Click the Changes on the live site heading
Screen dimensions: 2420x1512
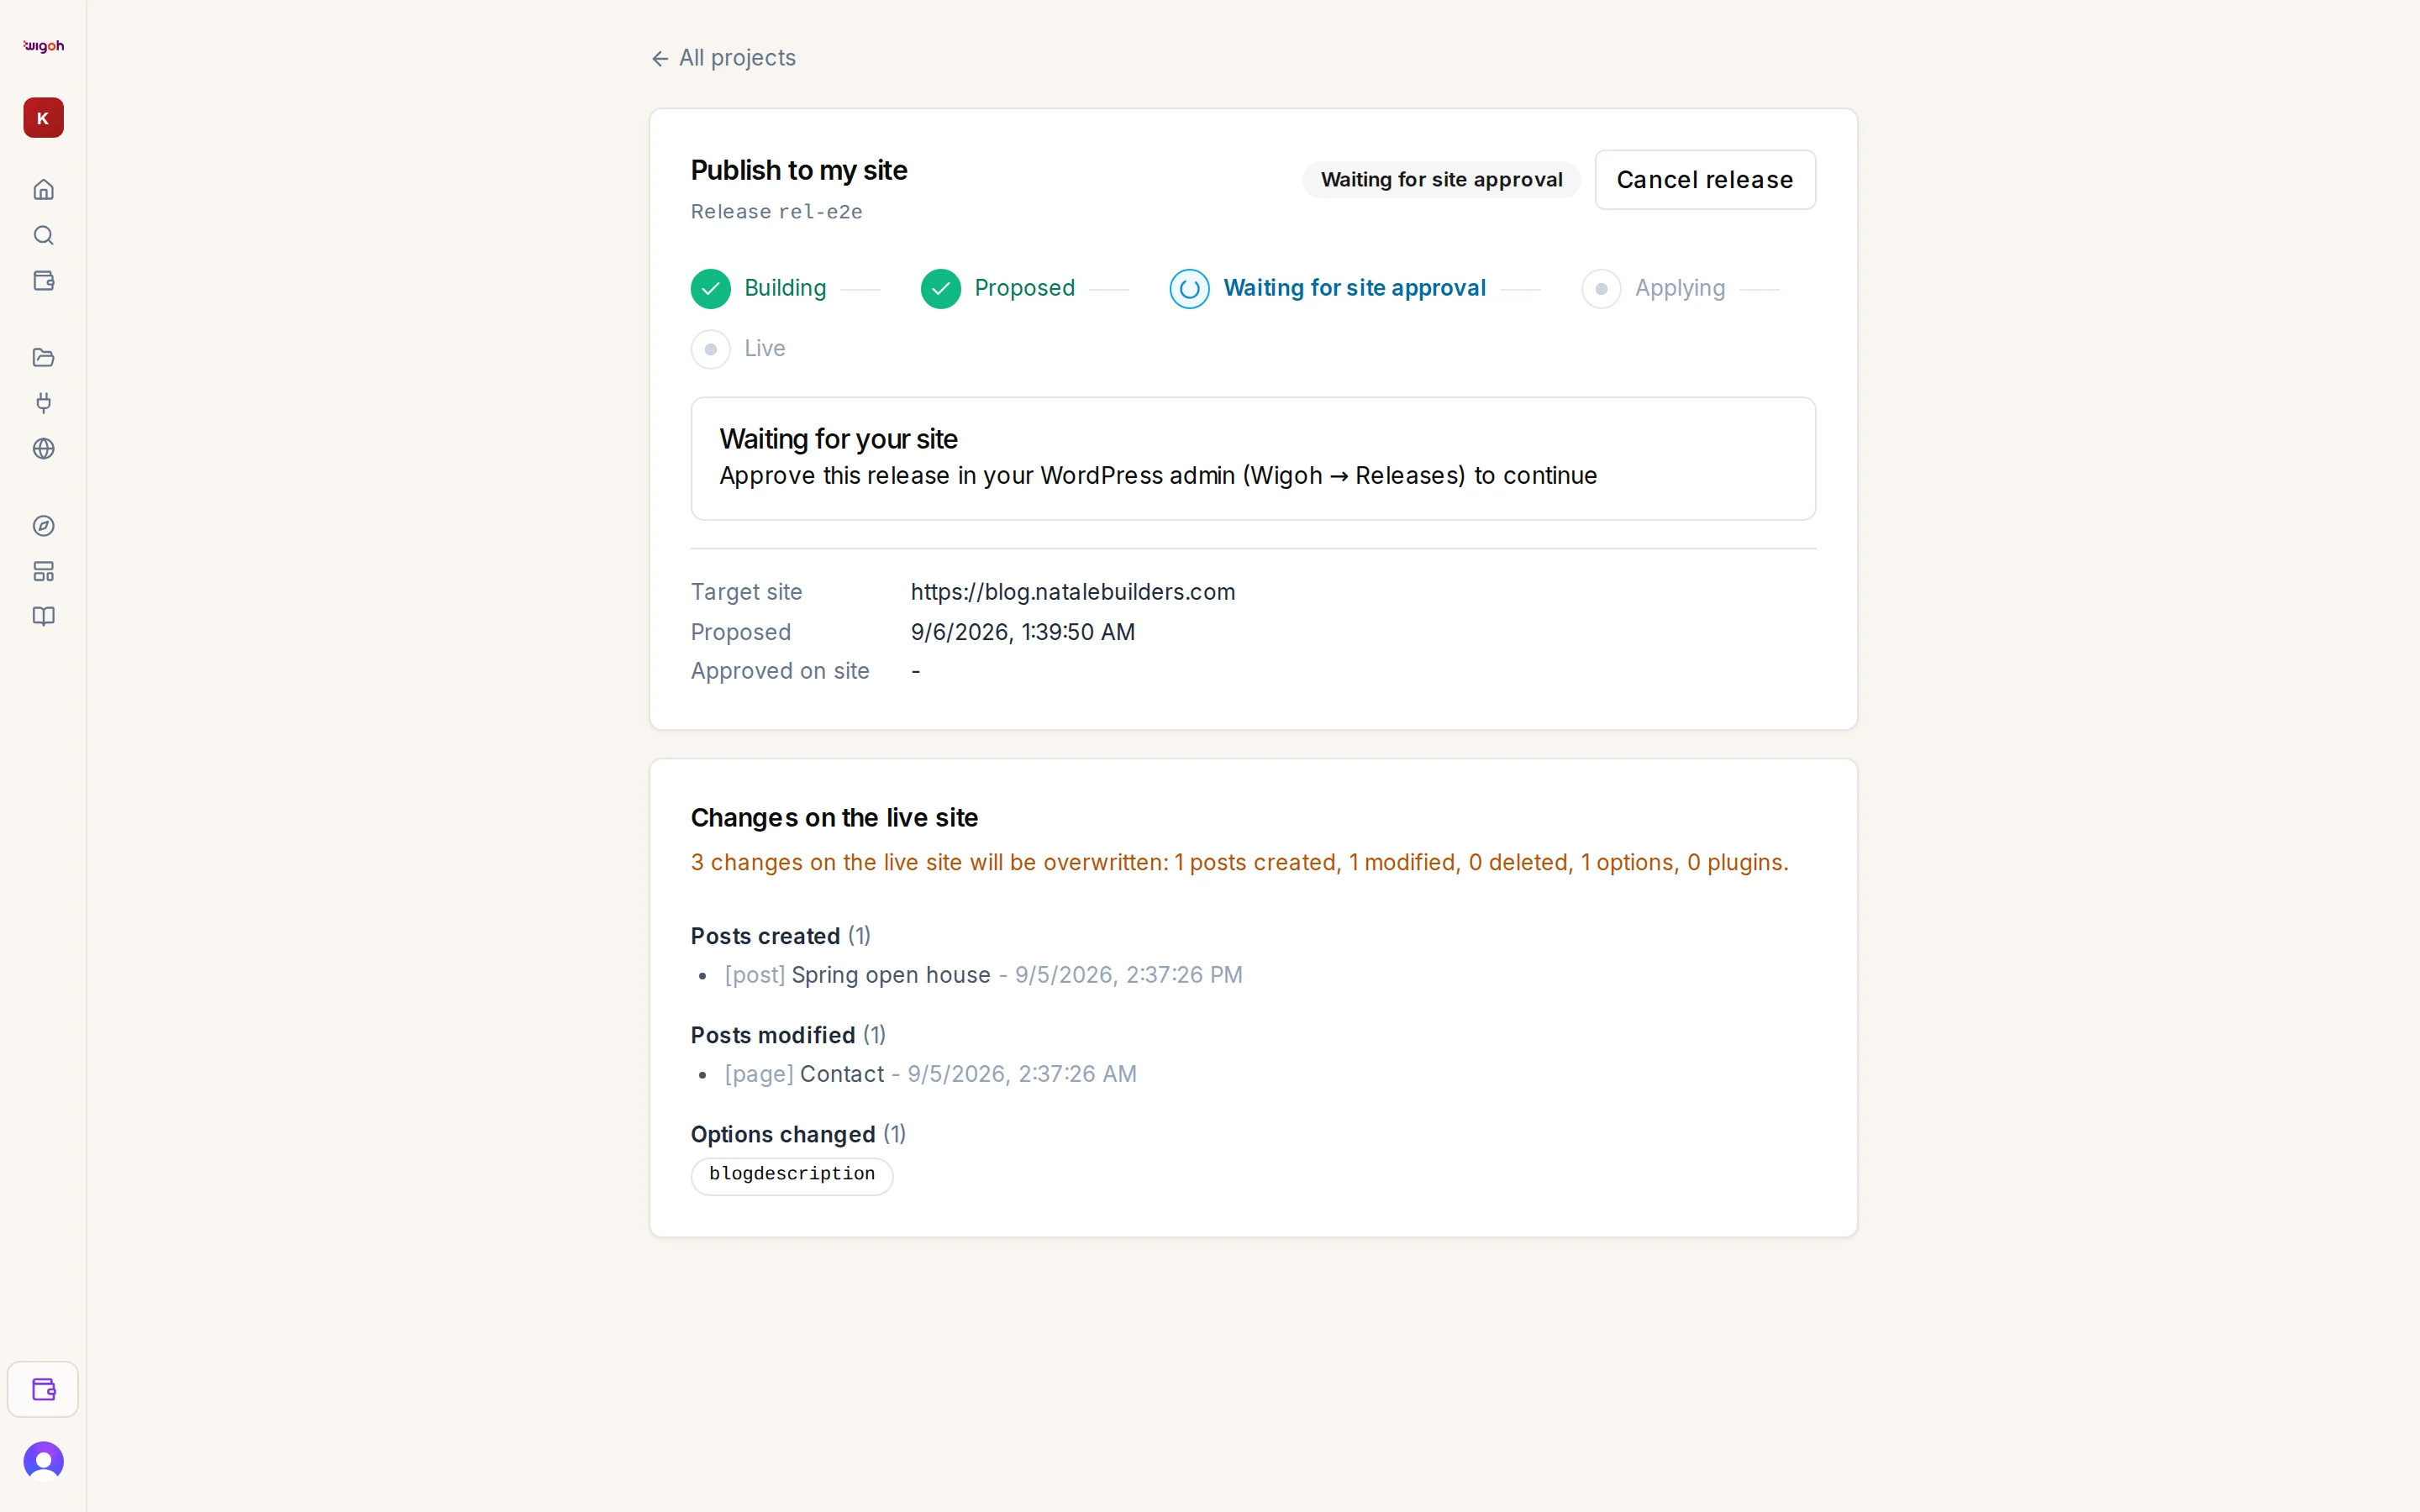(x=834, y=818)
